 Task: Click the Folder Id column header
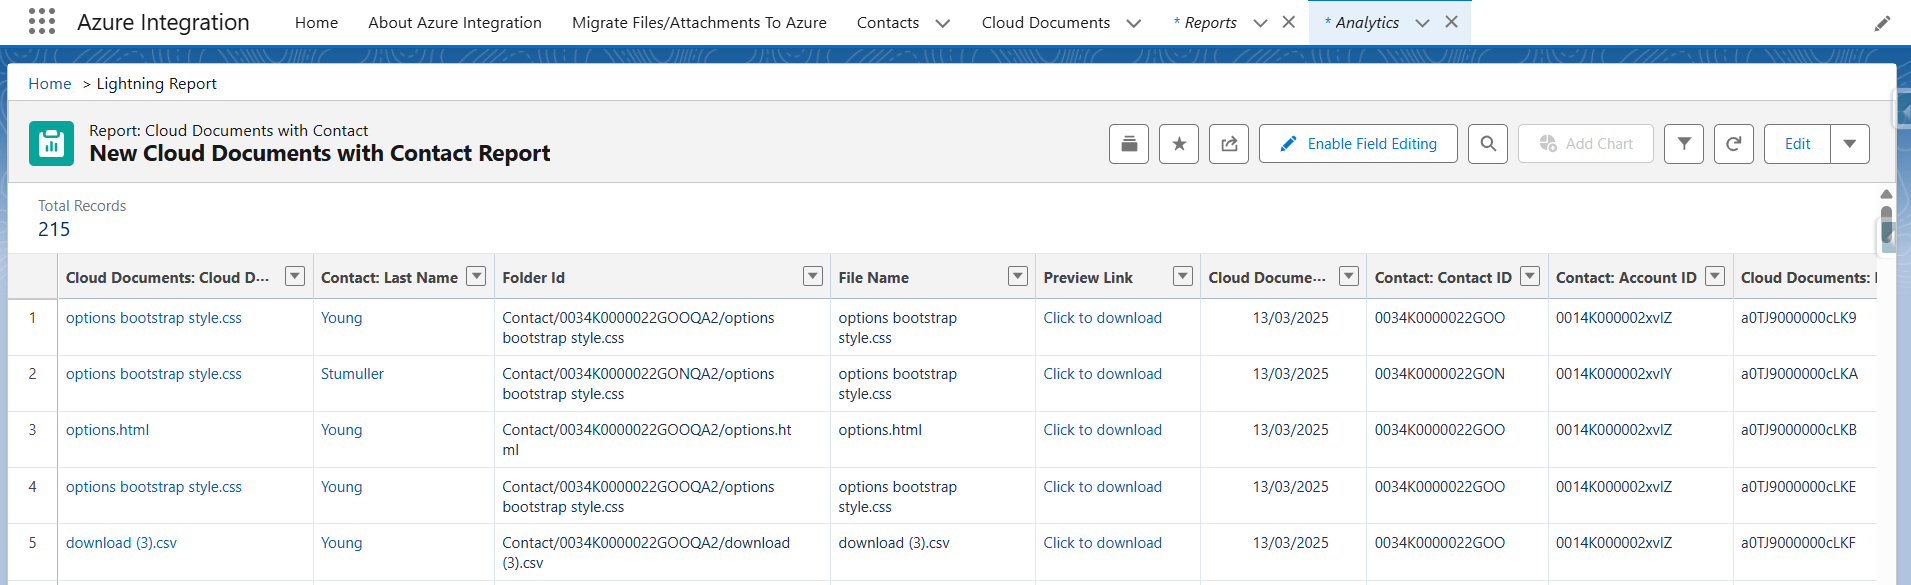point(533,278)
